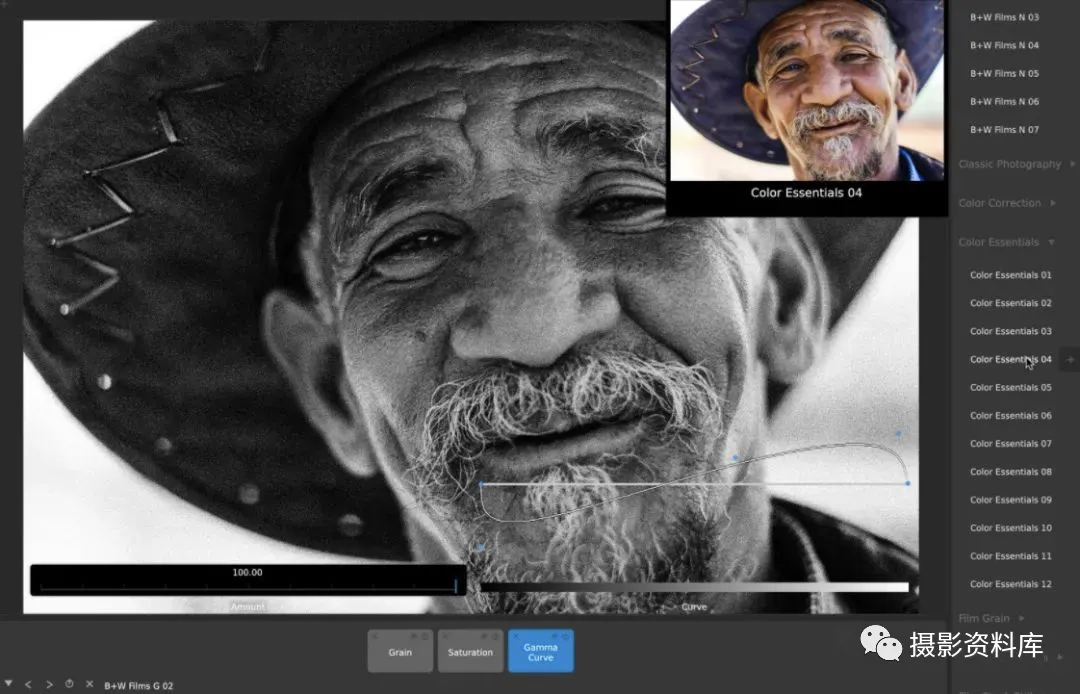Go to next preset with right arrow
Image resolution: width=1080 pixels, height=694 pixels.
point(49,684)
